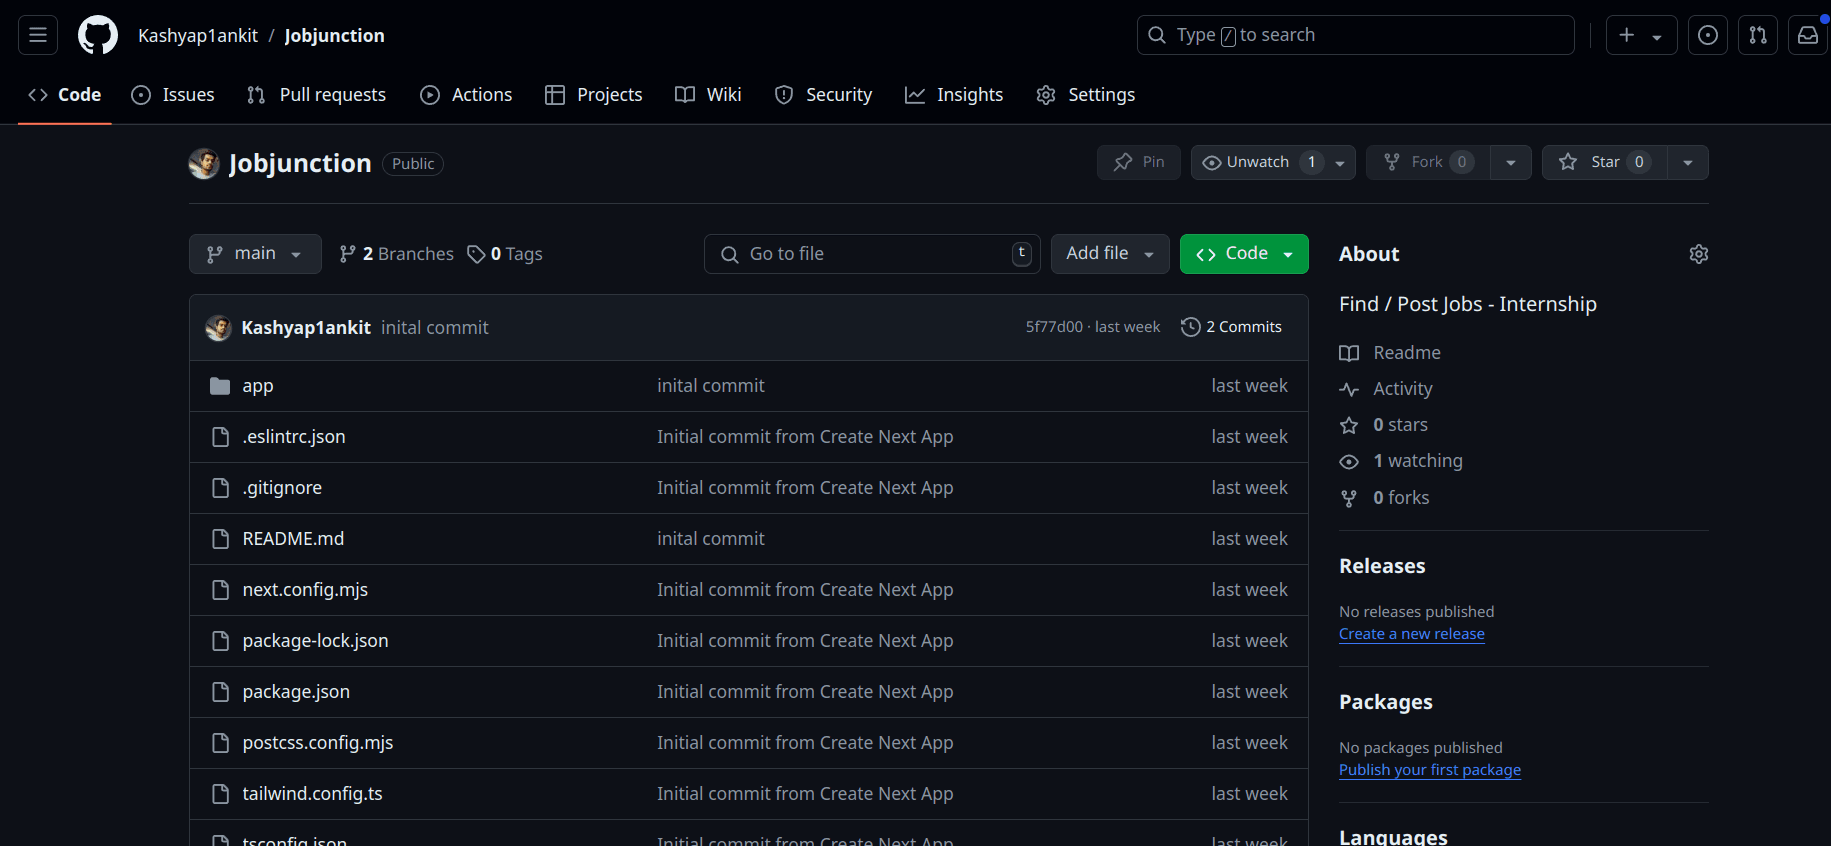Open package-lock.json file
1831x846 pixels.
tap(315, 641)
